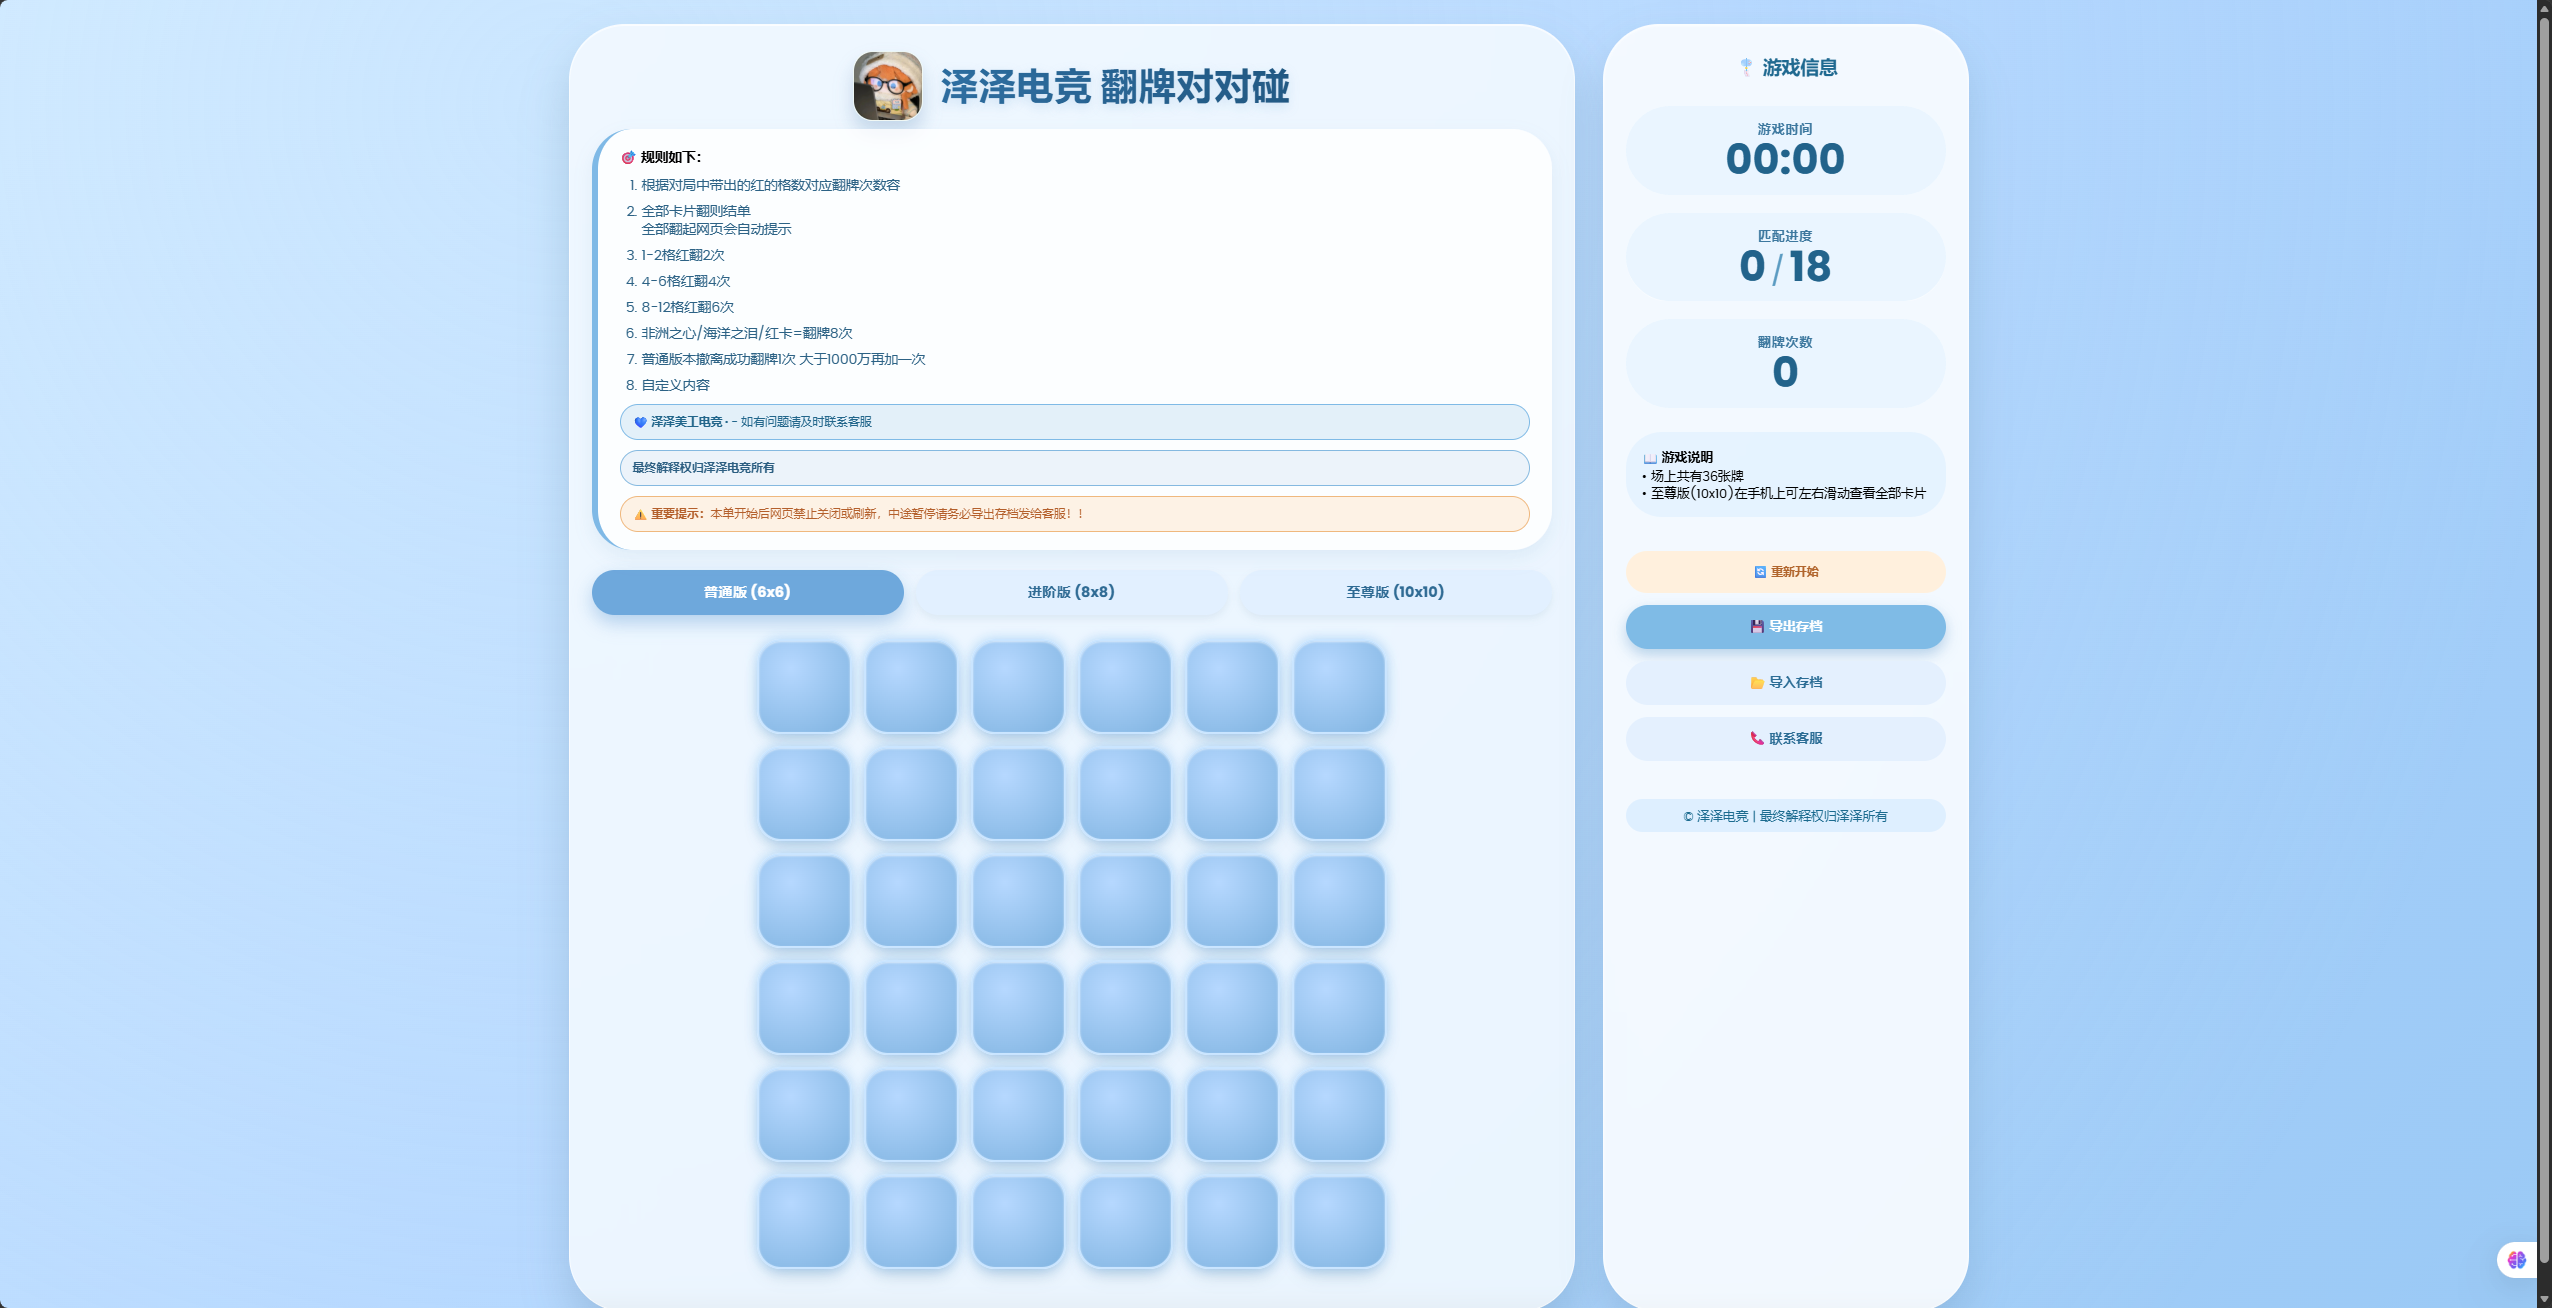This screenshot has height=1308, width=2552.
Task: Click the 重新开始 restart button
Action: 1785,572
